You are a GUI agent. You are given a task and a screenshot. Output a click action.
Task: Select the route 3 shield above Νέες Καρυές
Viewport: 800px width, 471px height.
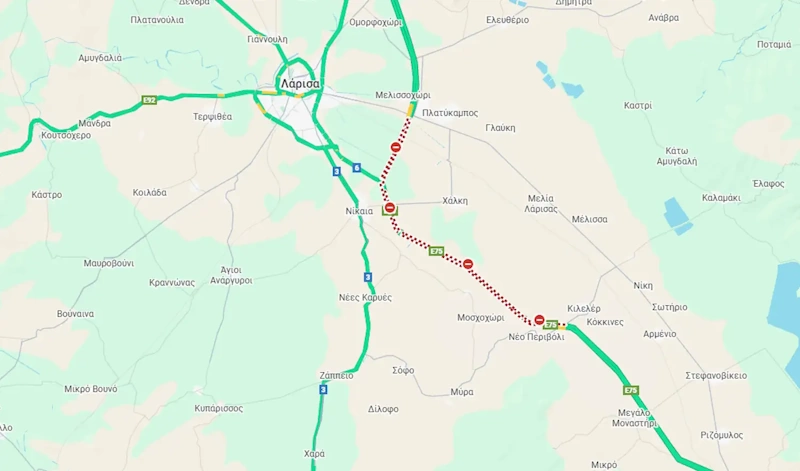click(368, 277)
